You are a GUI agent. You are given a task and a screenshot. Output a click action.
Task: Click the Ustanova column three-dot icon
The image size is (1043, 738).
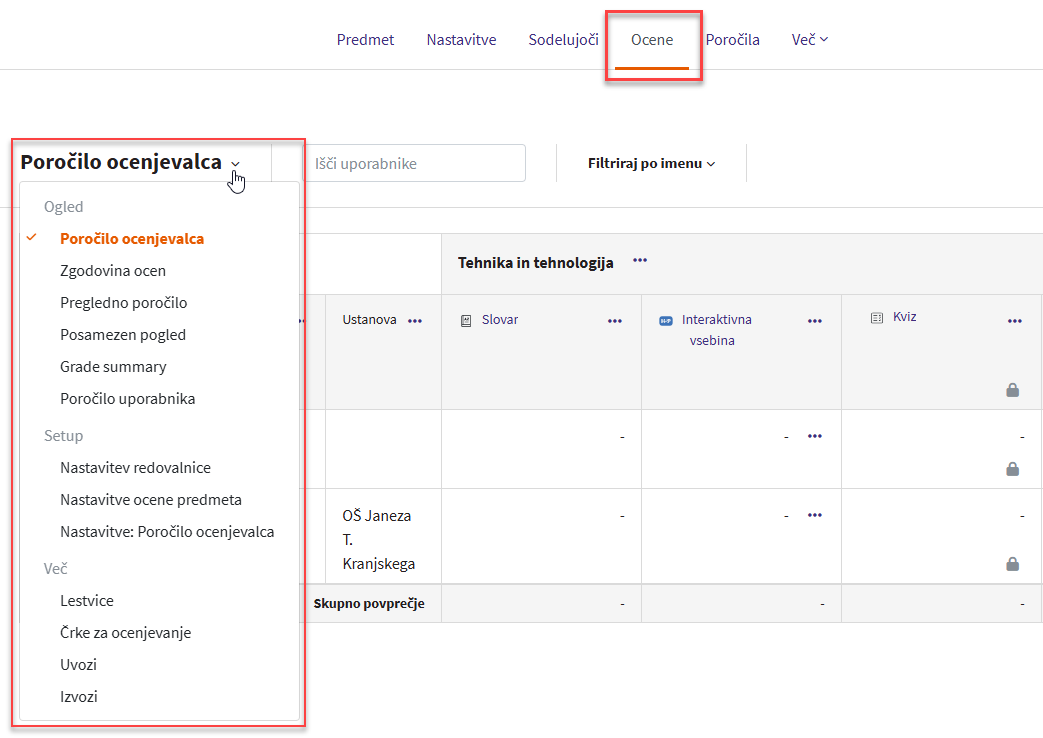tap(415, 321)
